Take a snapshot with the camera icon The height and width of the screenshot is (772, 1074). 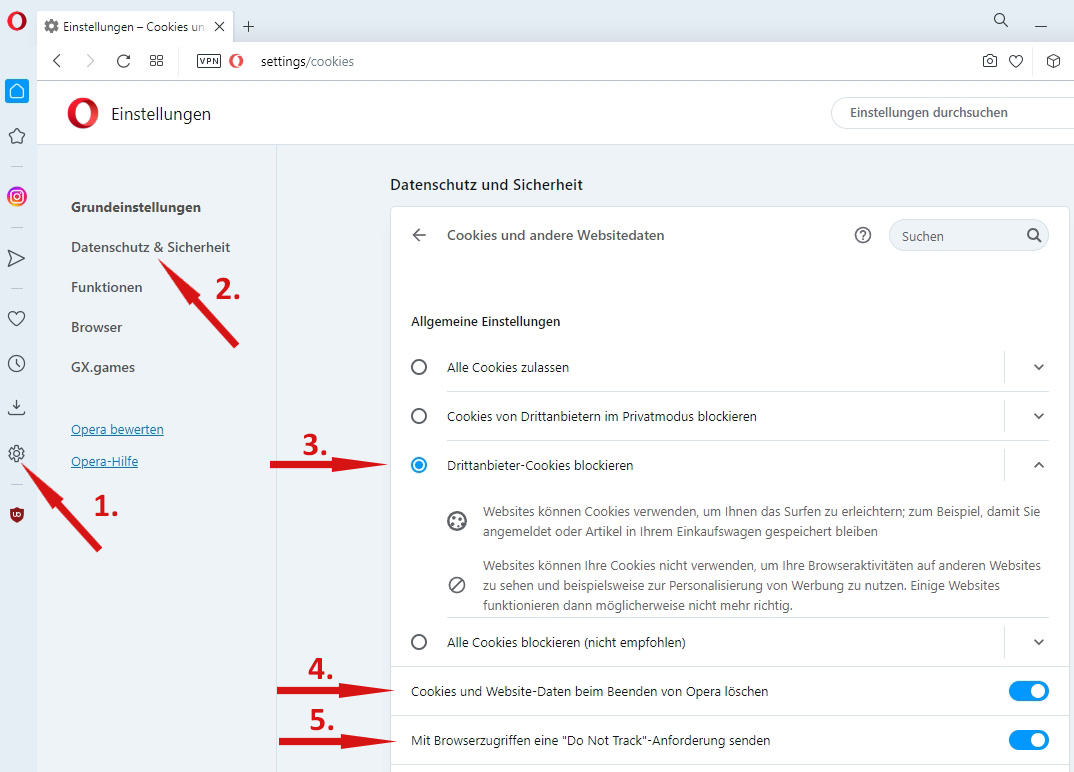989,61
